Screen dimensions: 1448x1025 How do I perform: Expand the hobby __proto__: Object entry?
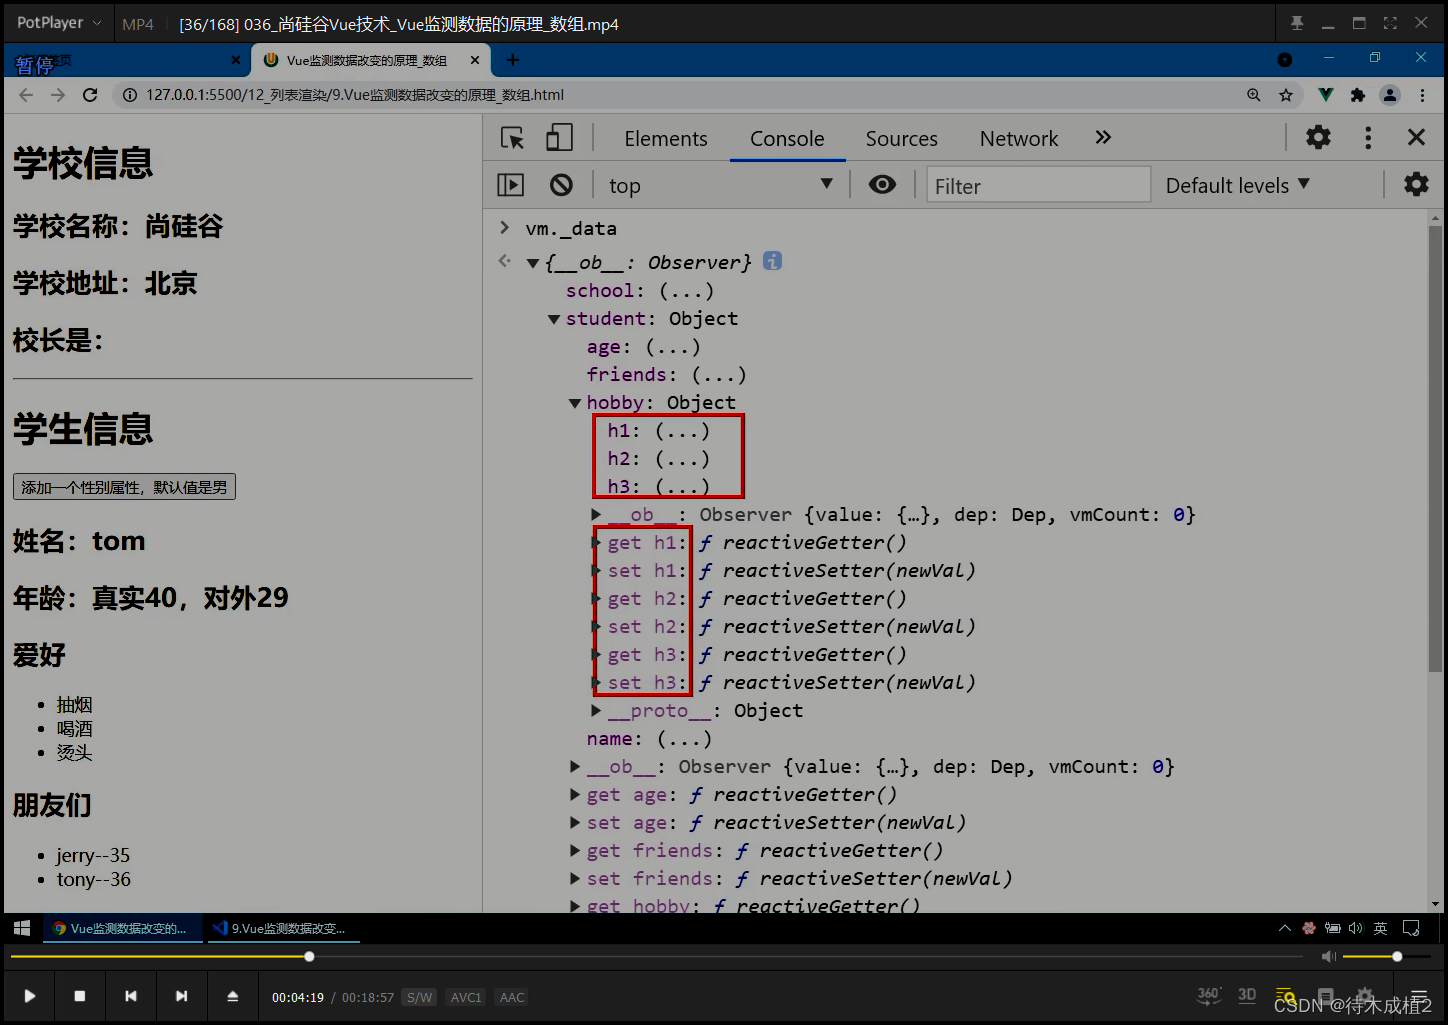(596, 711)
